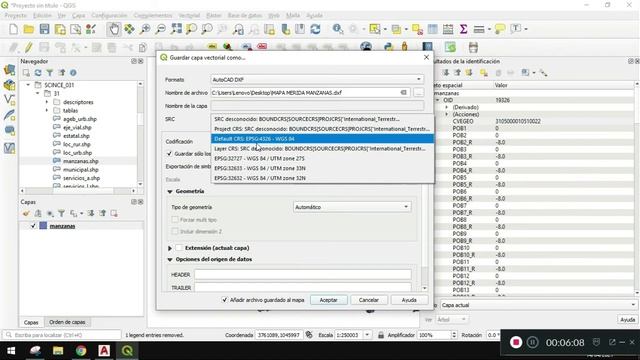Select the Zoom In magnifier tool
This screenshot has width=640, height=360.
pos(145,29)
